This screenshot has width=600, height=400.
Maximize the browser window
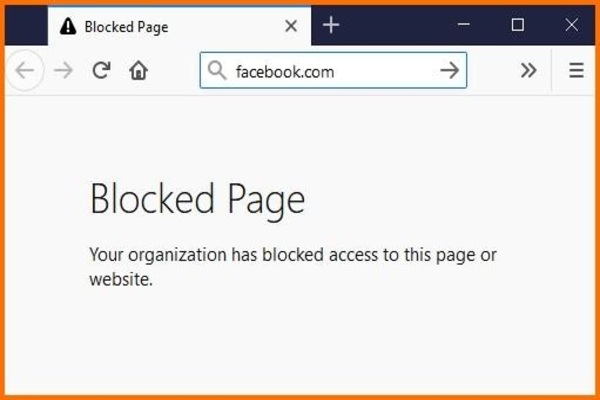(518, 25)
